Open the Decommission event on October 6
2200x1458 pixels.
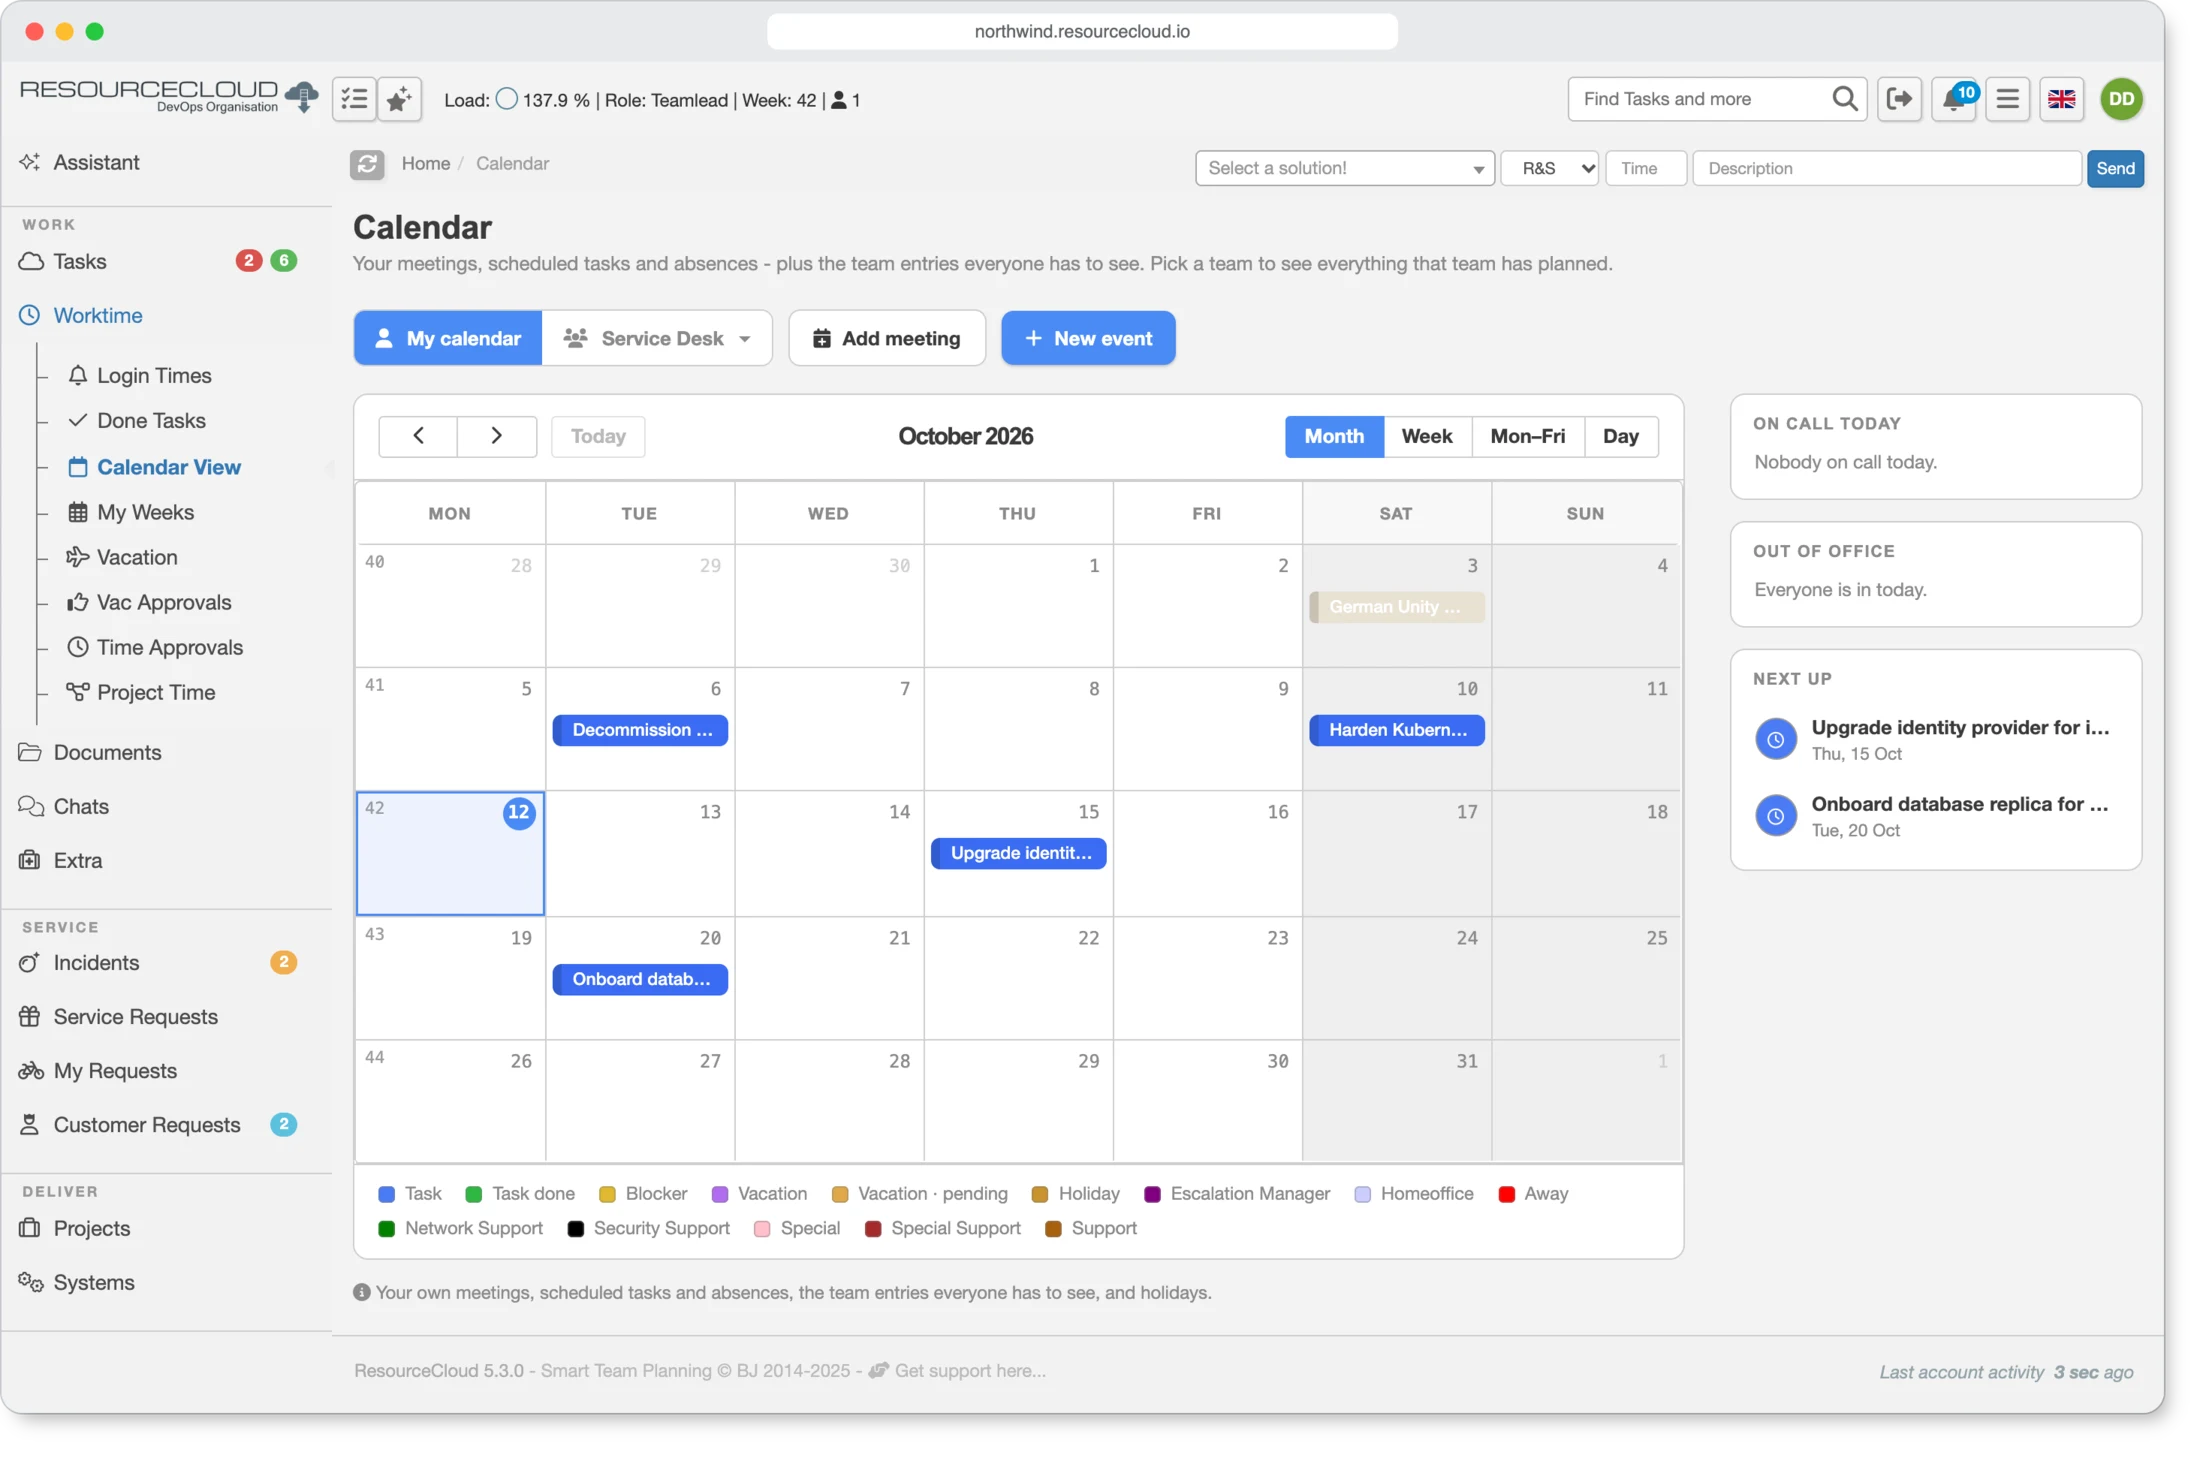(640, 730)
